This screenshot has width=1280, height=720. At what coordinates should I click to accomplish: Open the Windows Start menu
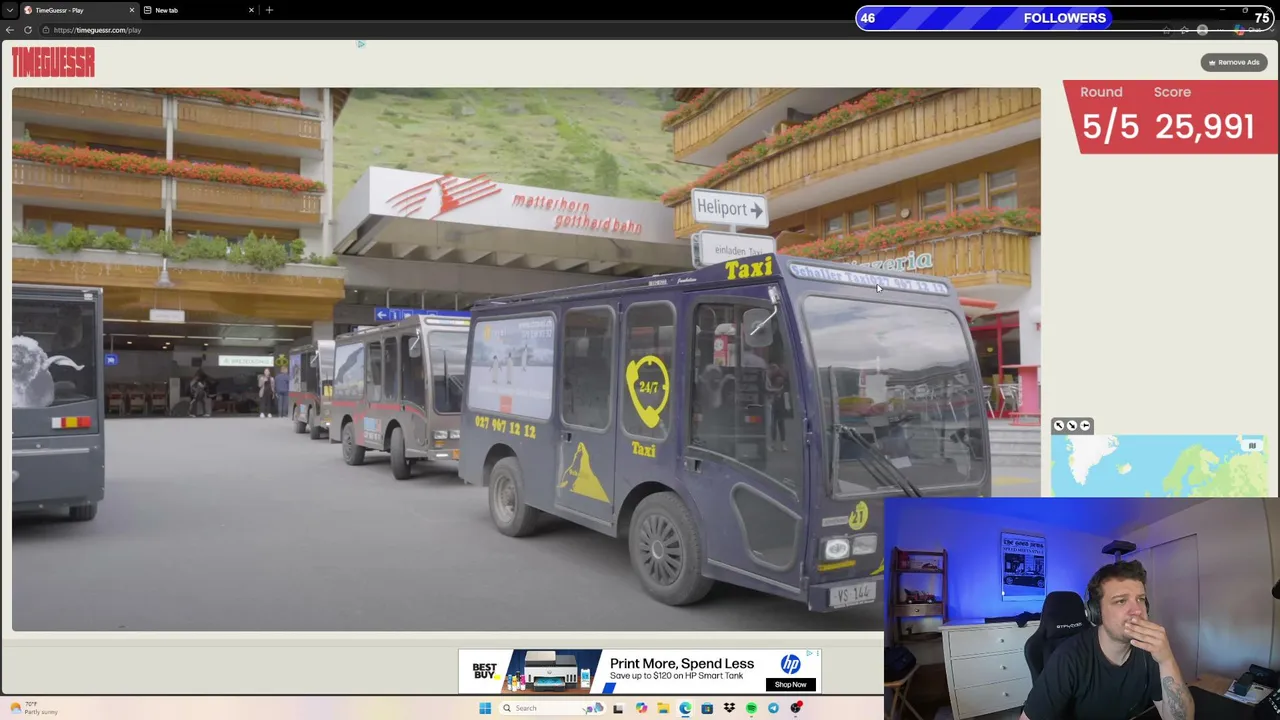485,708
